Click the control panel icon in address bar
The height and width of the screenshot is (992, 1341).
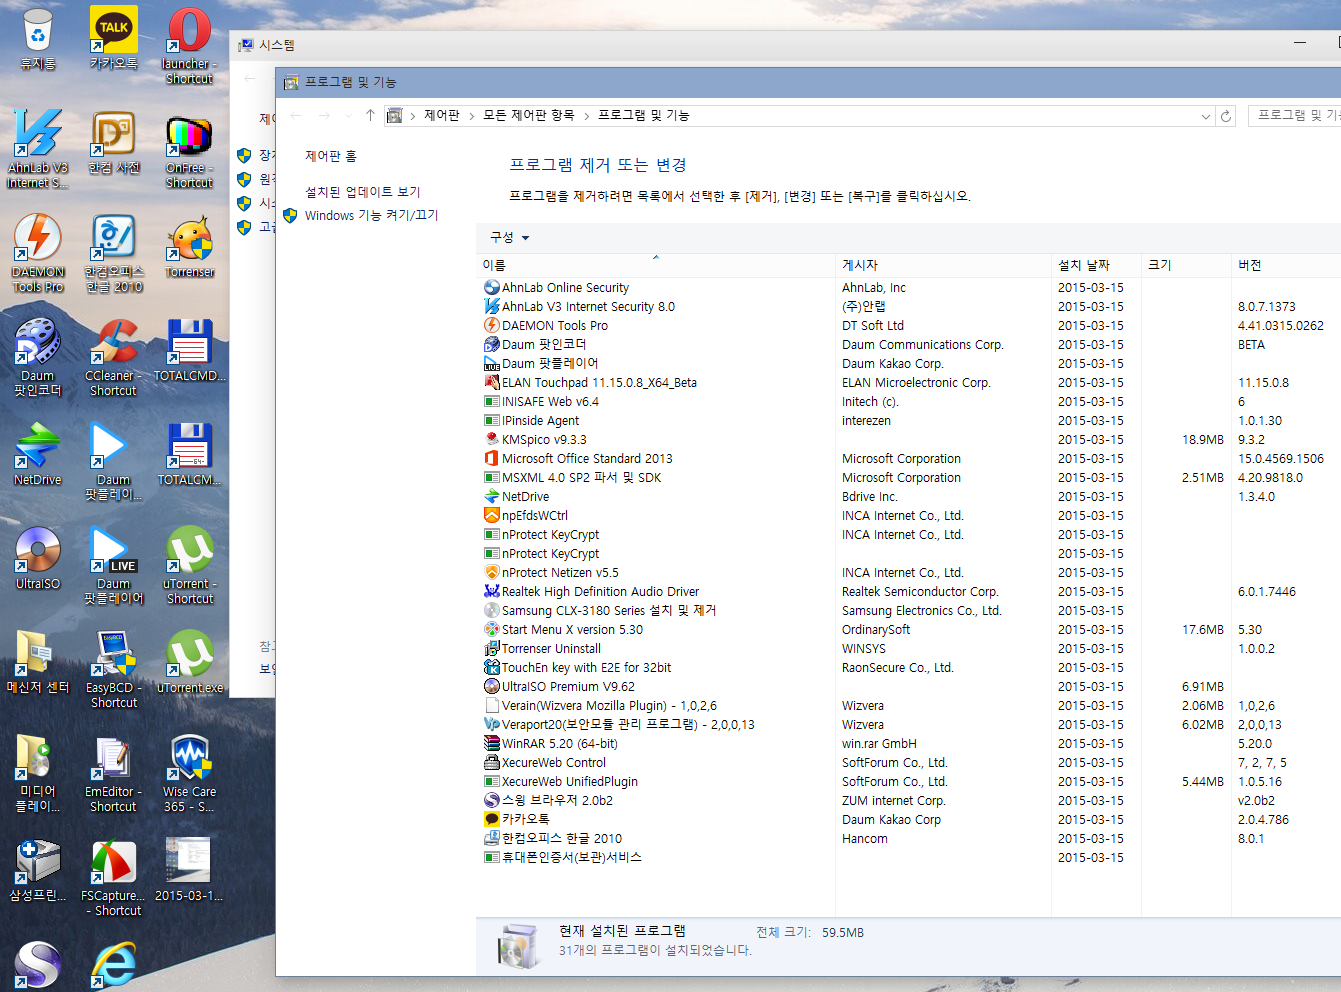[395, 116]
